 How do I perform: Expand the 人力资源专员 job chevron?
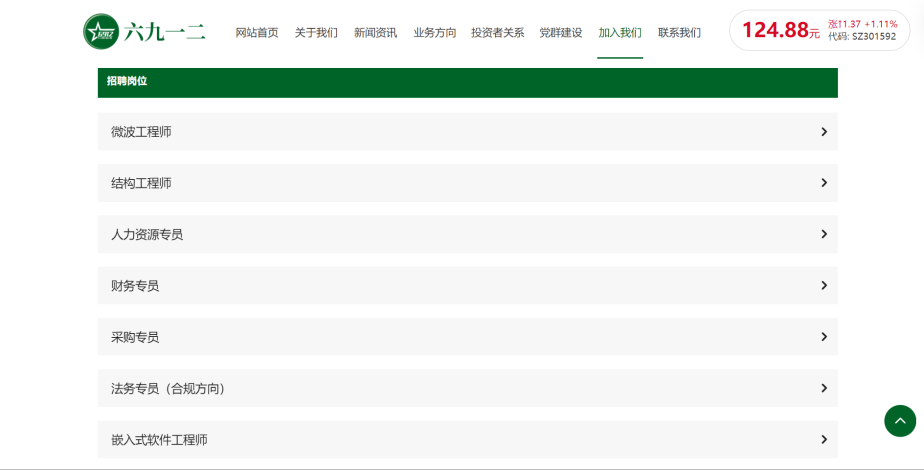824,234
